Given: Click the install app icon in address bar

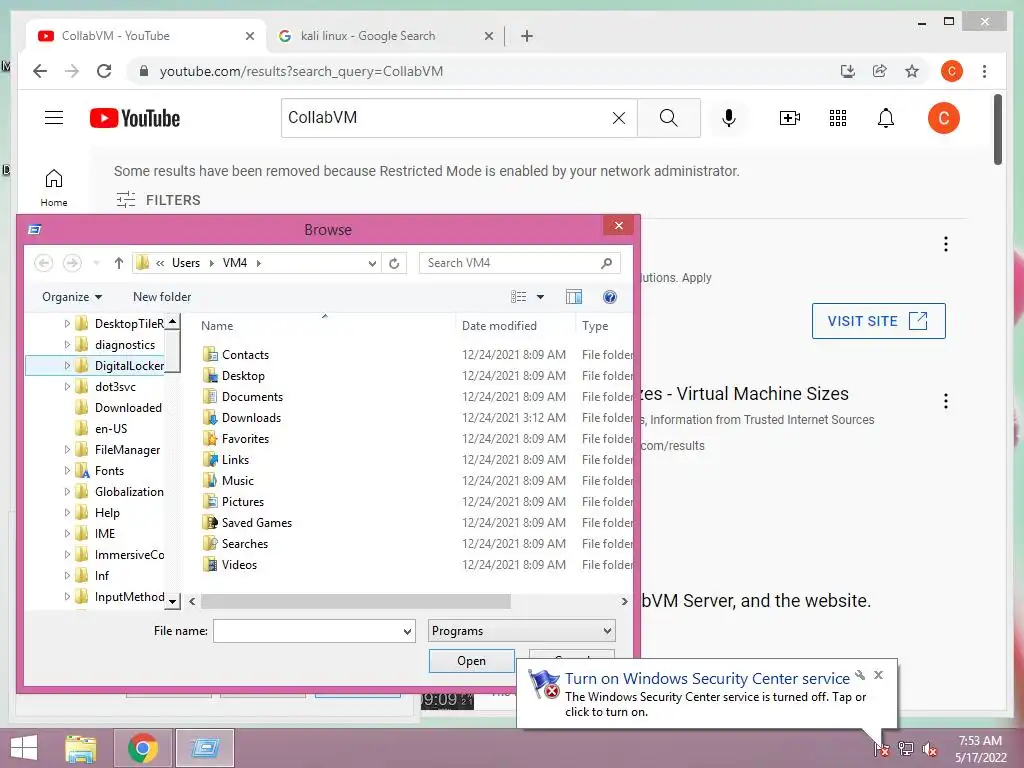Looking at the screenshot, I should pyautogui.click(x=848, y=71).
